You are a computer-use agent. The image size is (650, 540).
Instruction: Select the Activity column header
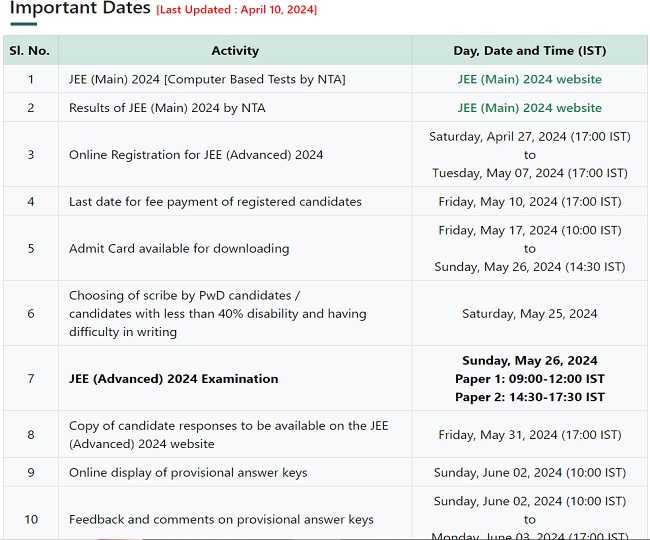pyautogui.click(x=235, y=50)
